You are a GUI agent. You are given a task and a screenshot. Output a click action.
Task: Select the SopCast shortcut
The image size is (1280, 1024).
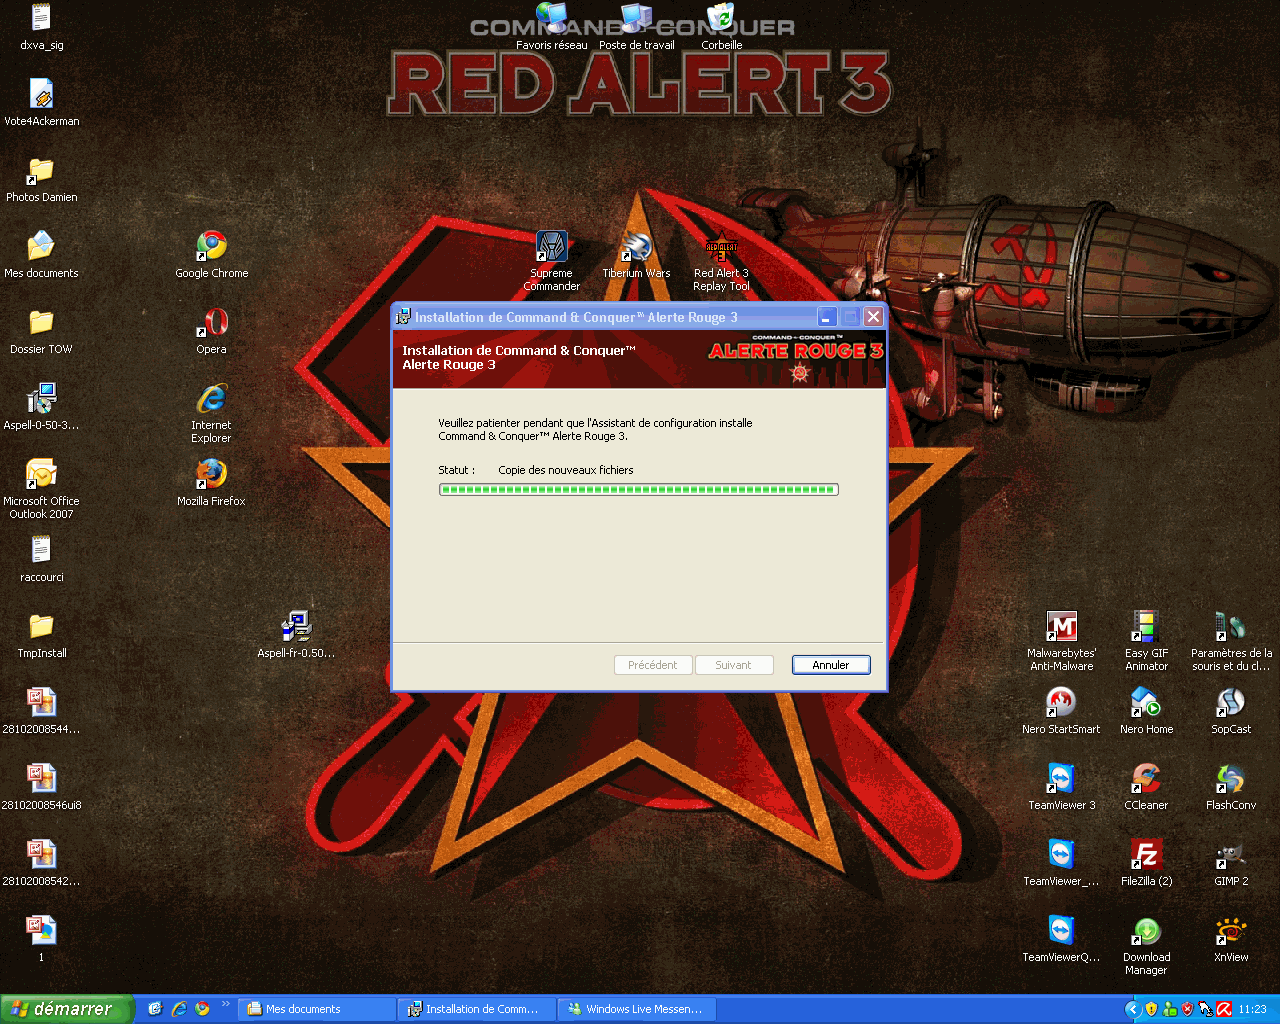(x=1231, y=711)
